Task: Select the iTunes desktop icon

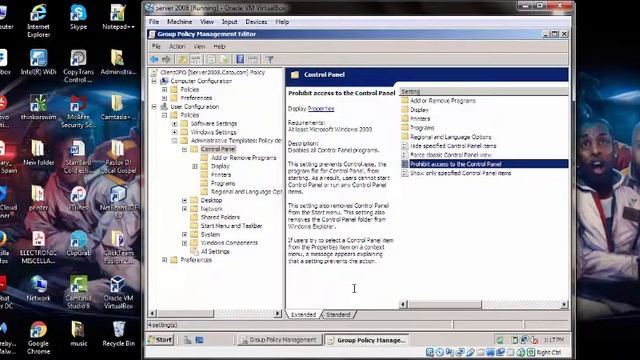Action: (78, 198)
